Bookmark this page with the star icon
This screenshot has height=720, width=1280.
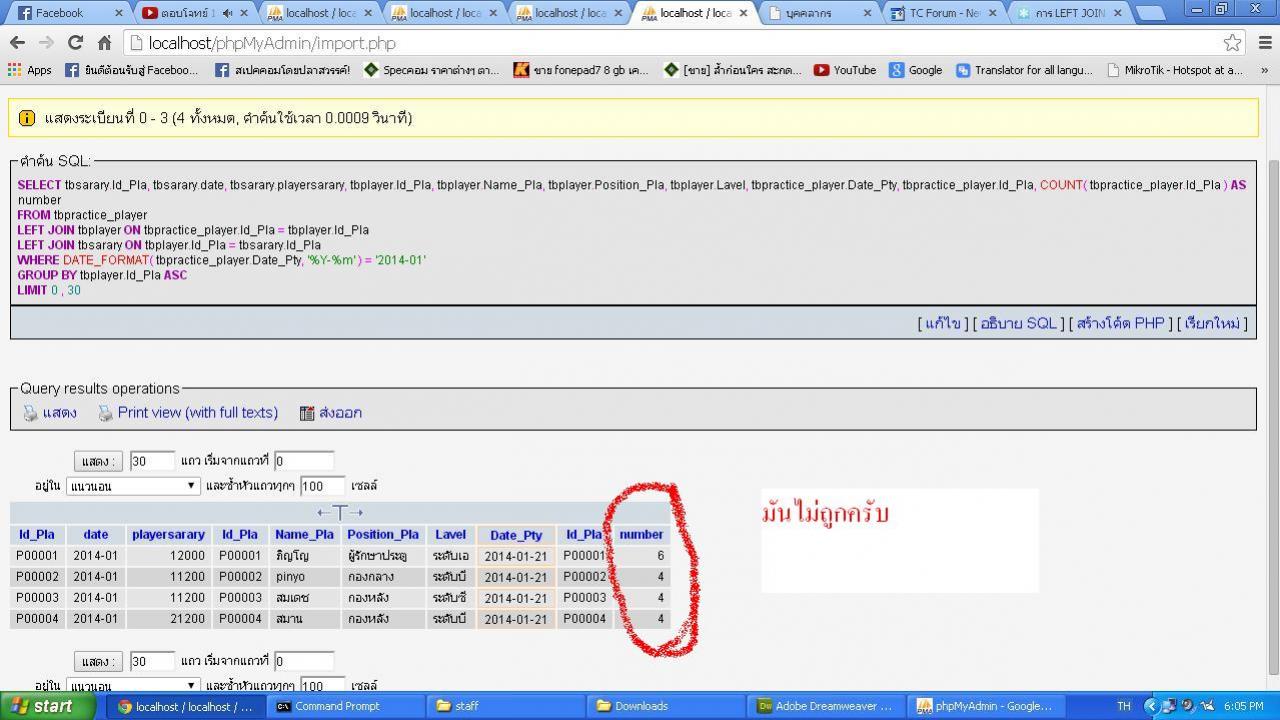coord(1232,43)
